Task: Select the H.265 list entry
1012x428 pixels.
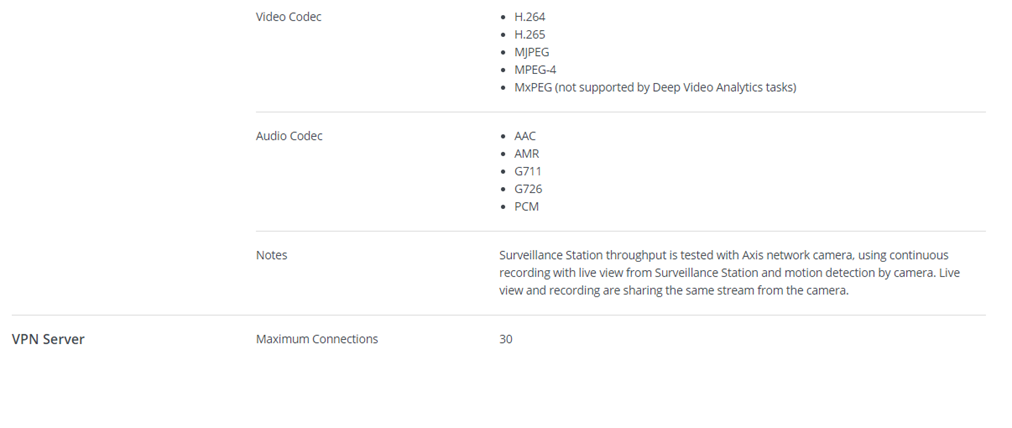Action: (x=529, y=34)
